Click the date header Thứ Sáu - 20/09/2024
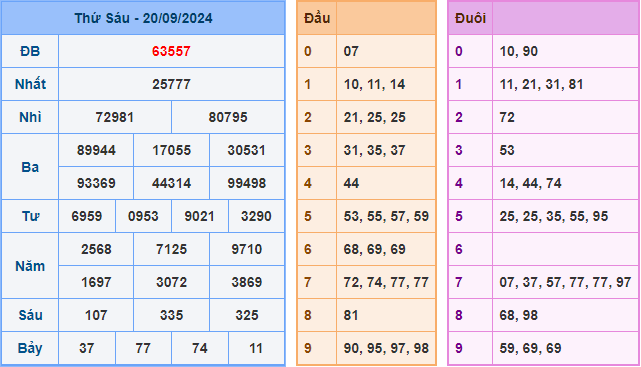The image size is (641, 367). click(143, 18)
